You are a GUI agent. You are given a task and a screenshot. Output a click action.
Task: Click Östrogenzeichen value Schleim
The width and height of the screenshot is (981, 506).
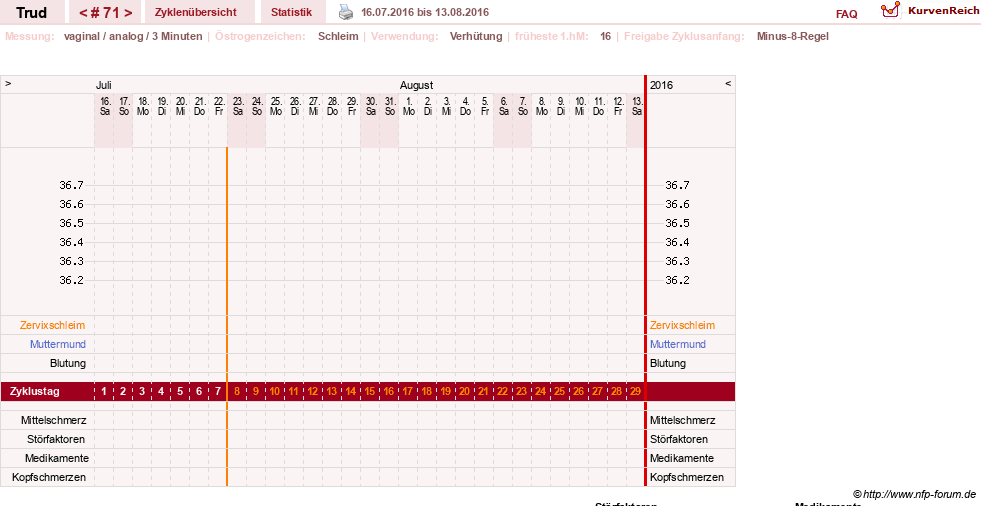pos(338,36)
